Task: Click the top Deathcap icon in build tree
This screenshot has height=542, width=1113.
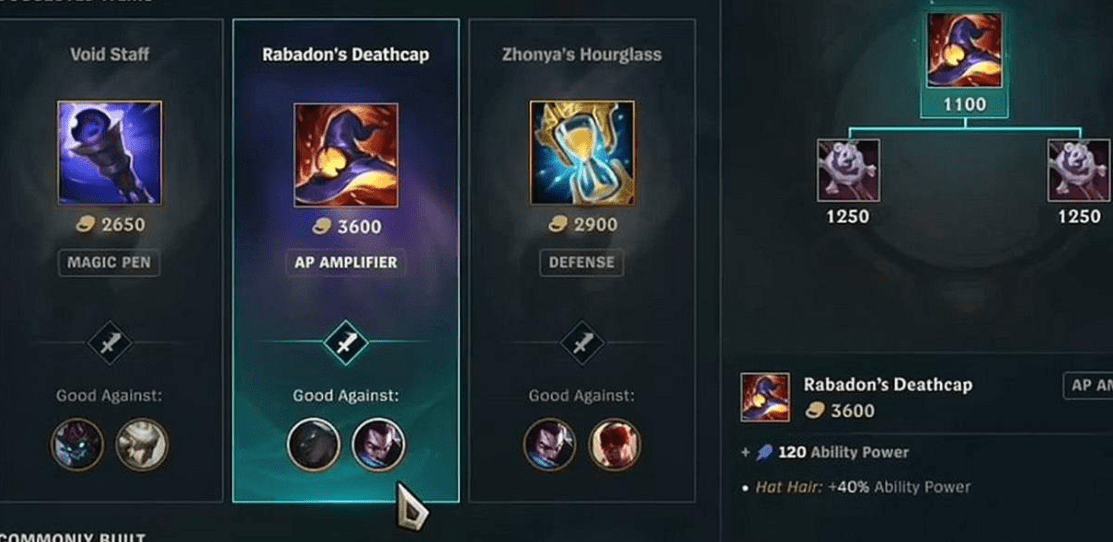Action: click(965, 51)
